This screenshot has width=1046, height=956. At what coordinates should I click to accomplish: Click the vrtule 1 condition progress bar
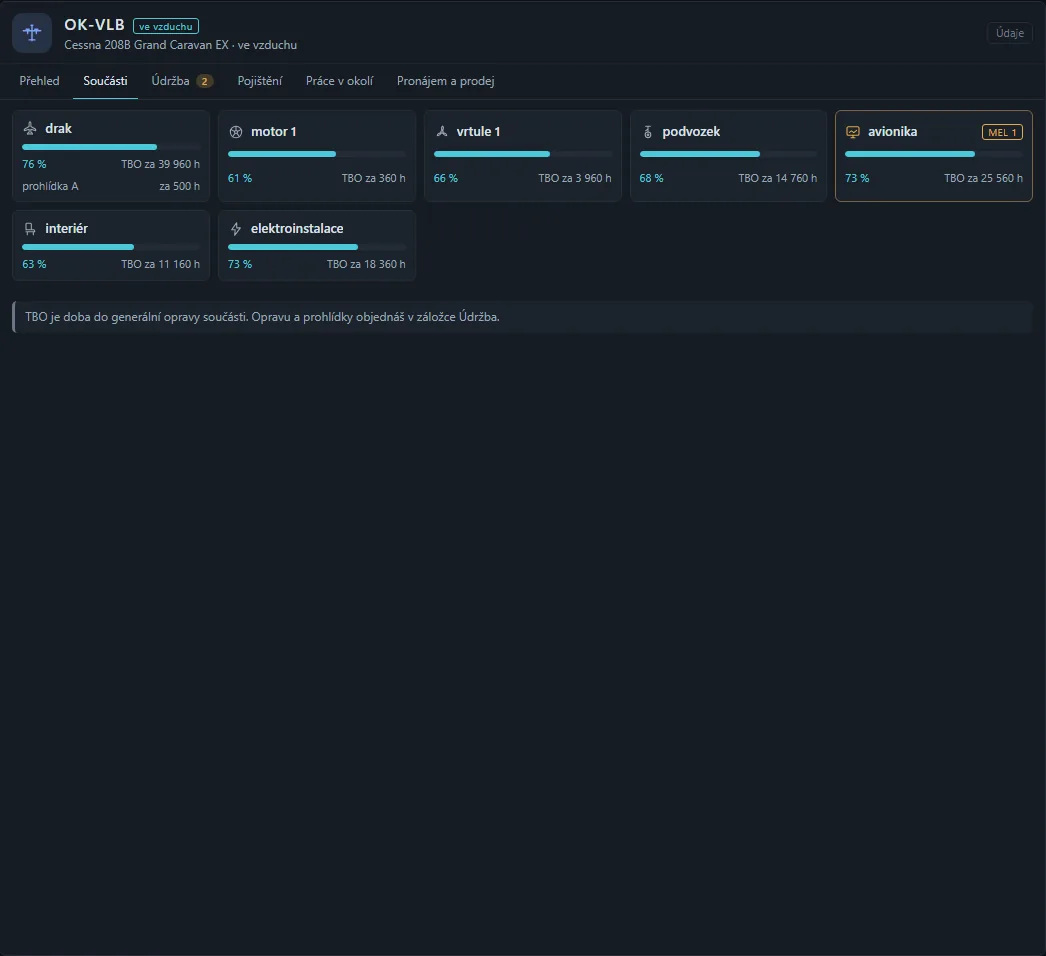coord(522,154)
